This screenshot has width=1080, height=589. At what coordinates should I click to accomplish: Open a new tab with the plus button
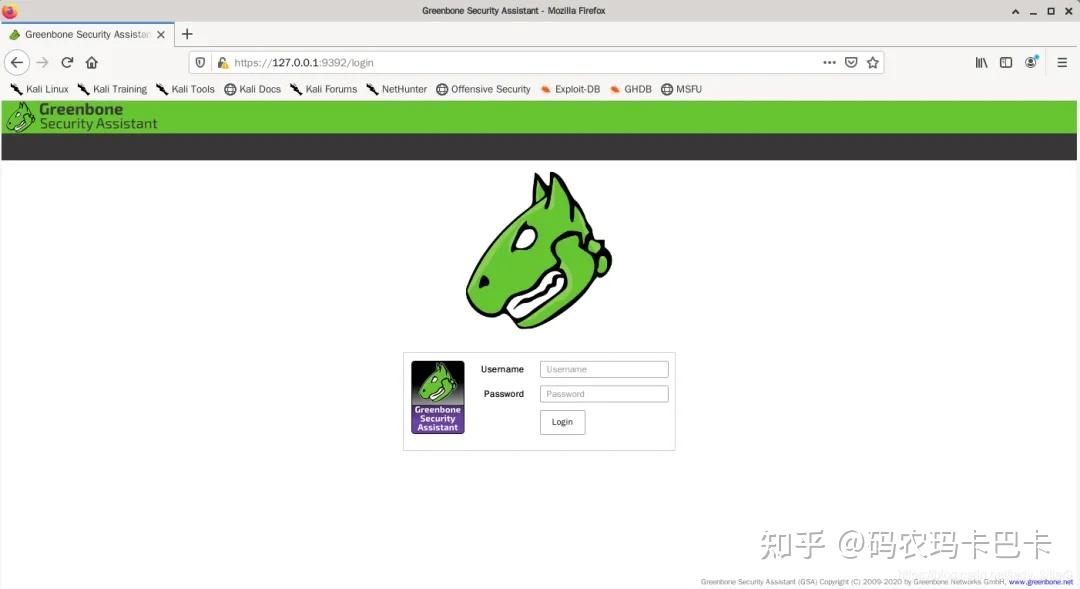(x=187, y=33)
